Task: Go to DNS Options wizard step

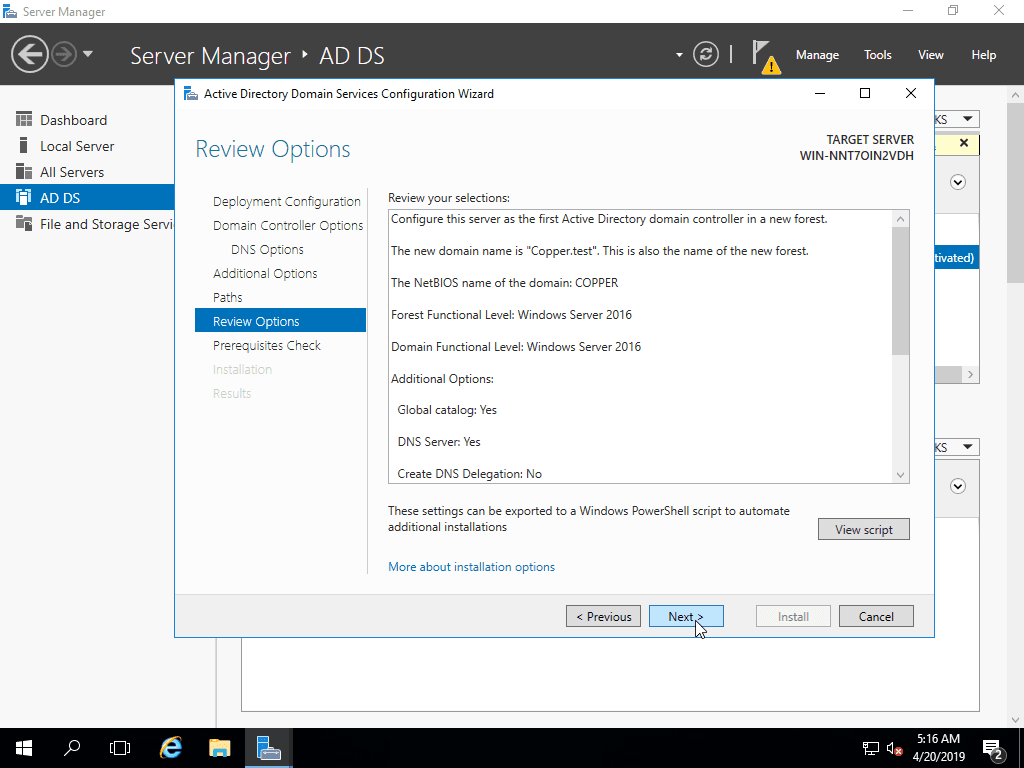Action: click(x=267, y=249)
